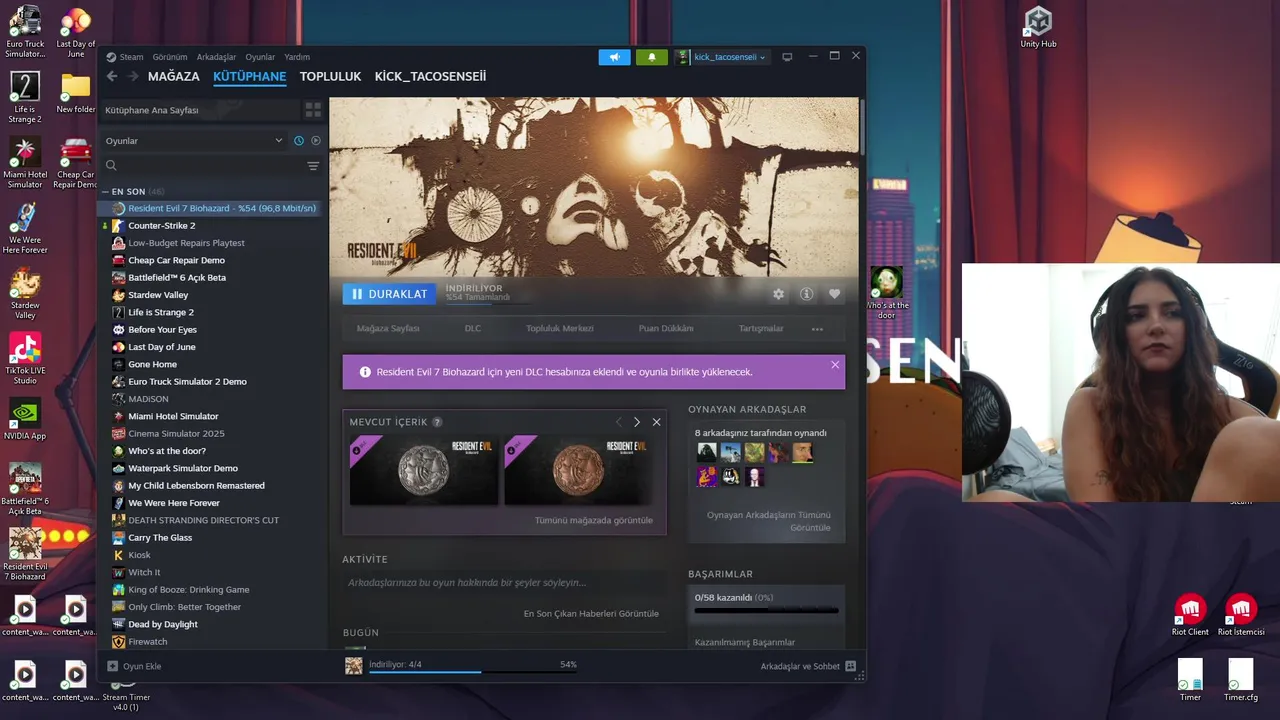The height and width of the screenshot is (720, 1280).
Task: Open NVIDIA App desktop icon
Action: 25,419
